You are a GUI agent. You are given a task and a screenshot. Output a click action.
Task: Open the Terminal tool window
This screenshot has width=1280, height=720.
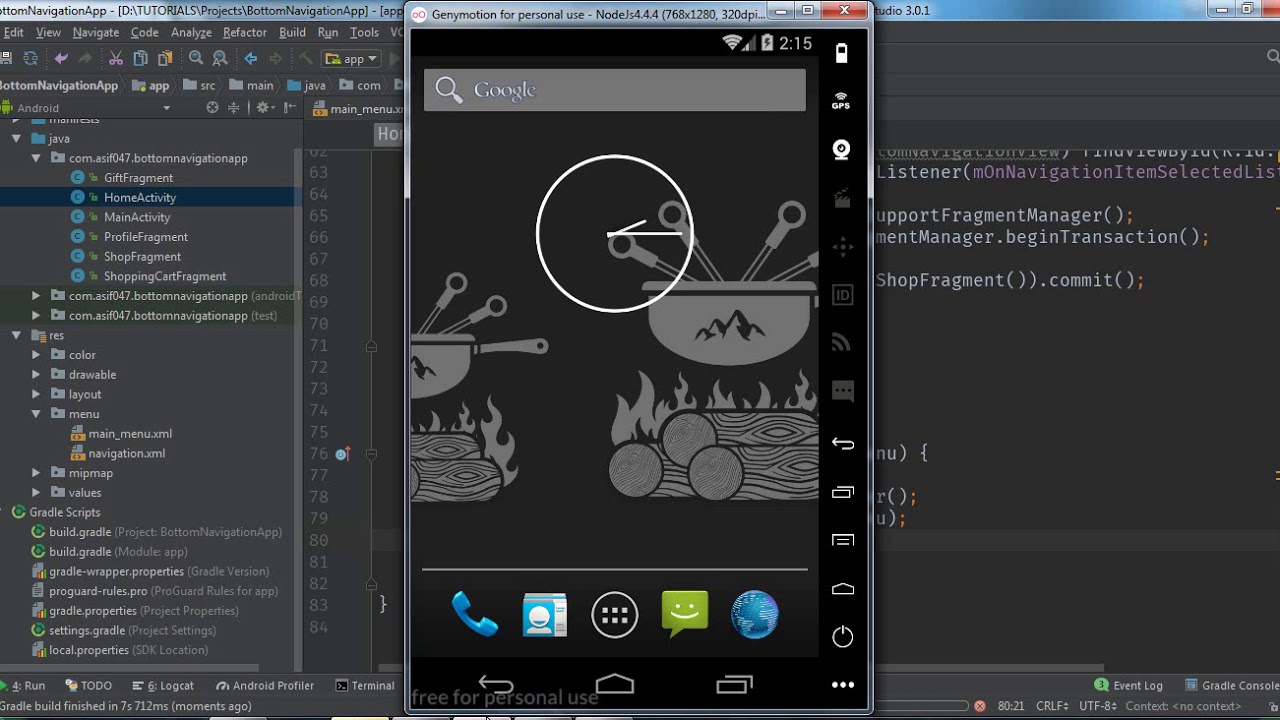(x=365, y=686)
